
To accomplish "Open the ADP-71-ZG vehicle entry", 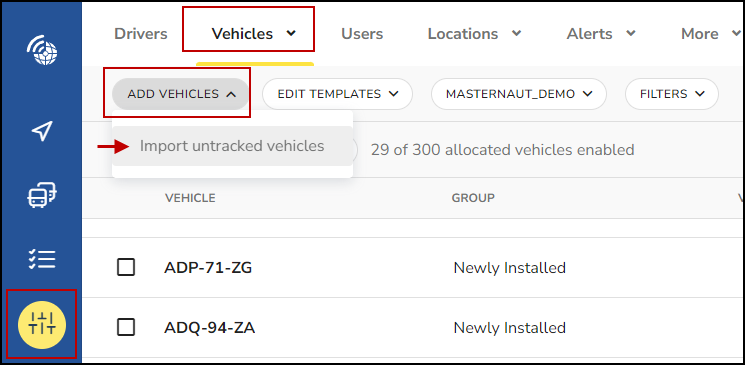I will 208,268.
